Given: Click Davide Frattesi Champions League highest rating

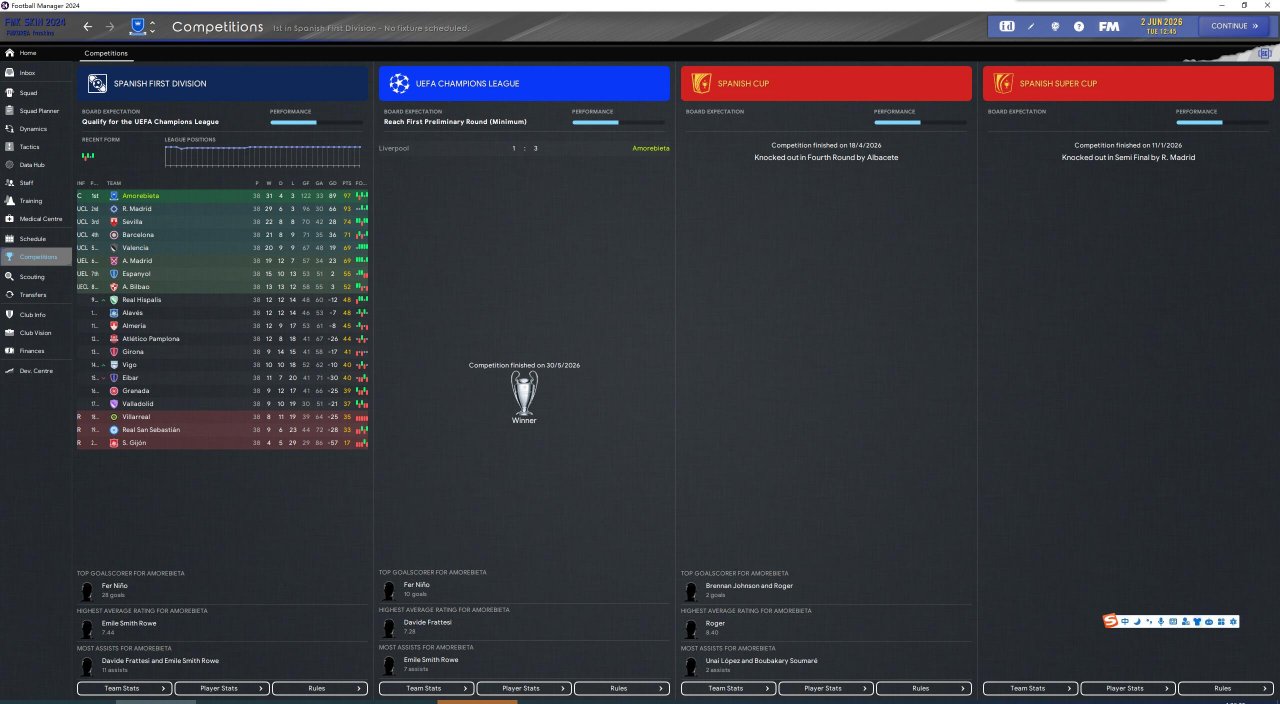Looking at the screenshot, I should point(428,622).
